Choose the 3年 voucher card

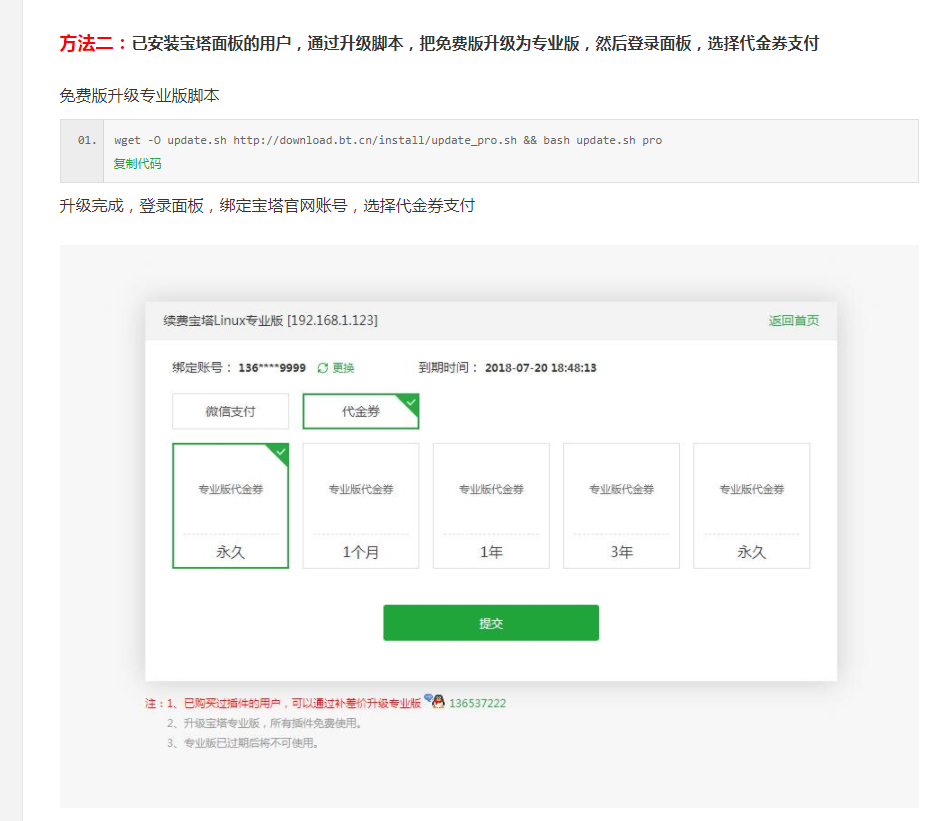coord(621,506)
